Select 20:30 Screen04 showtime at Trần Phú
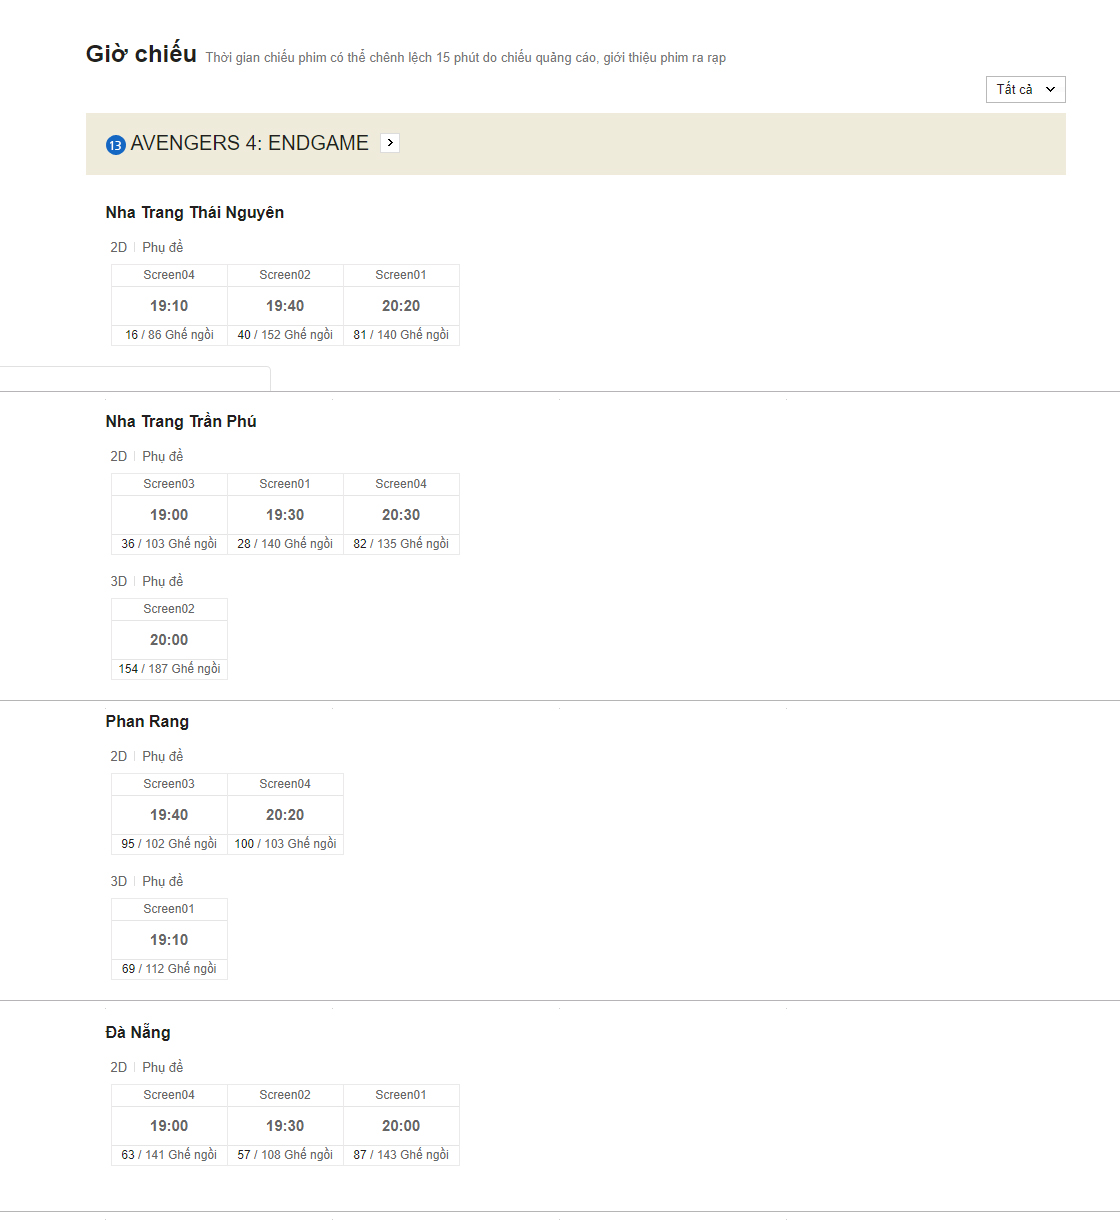 (x=401, y=515)
